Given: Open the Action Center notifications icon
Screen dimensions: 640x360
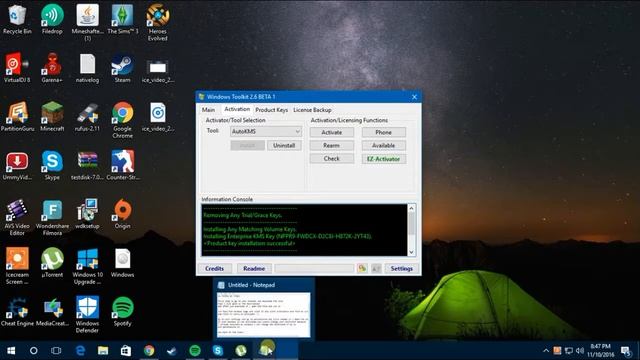Looking at the screenshot, I should pyautogui.click(x=625, y=351).
